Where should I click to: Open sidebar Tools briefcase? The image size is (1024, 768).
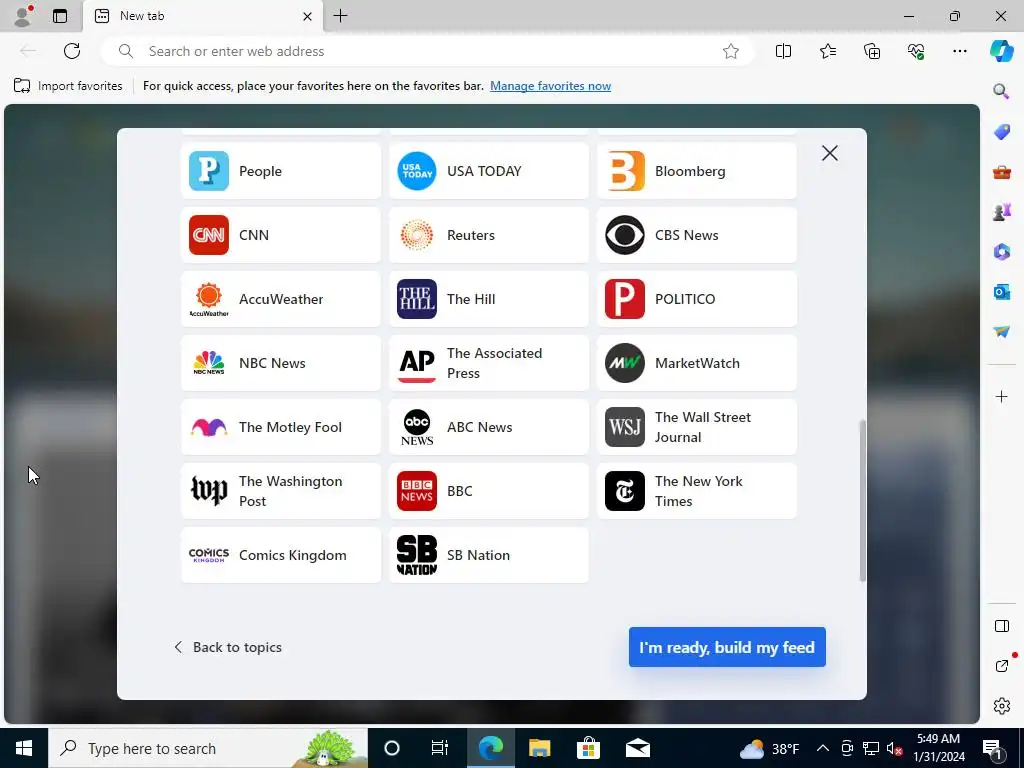point(1001,172)
